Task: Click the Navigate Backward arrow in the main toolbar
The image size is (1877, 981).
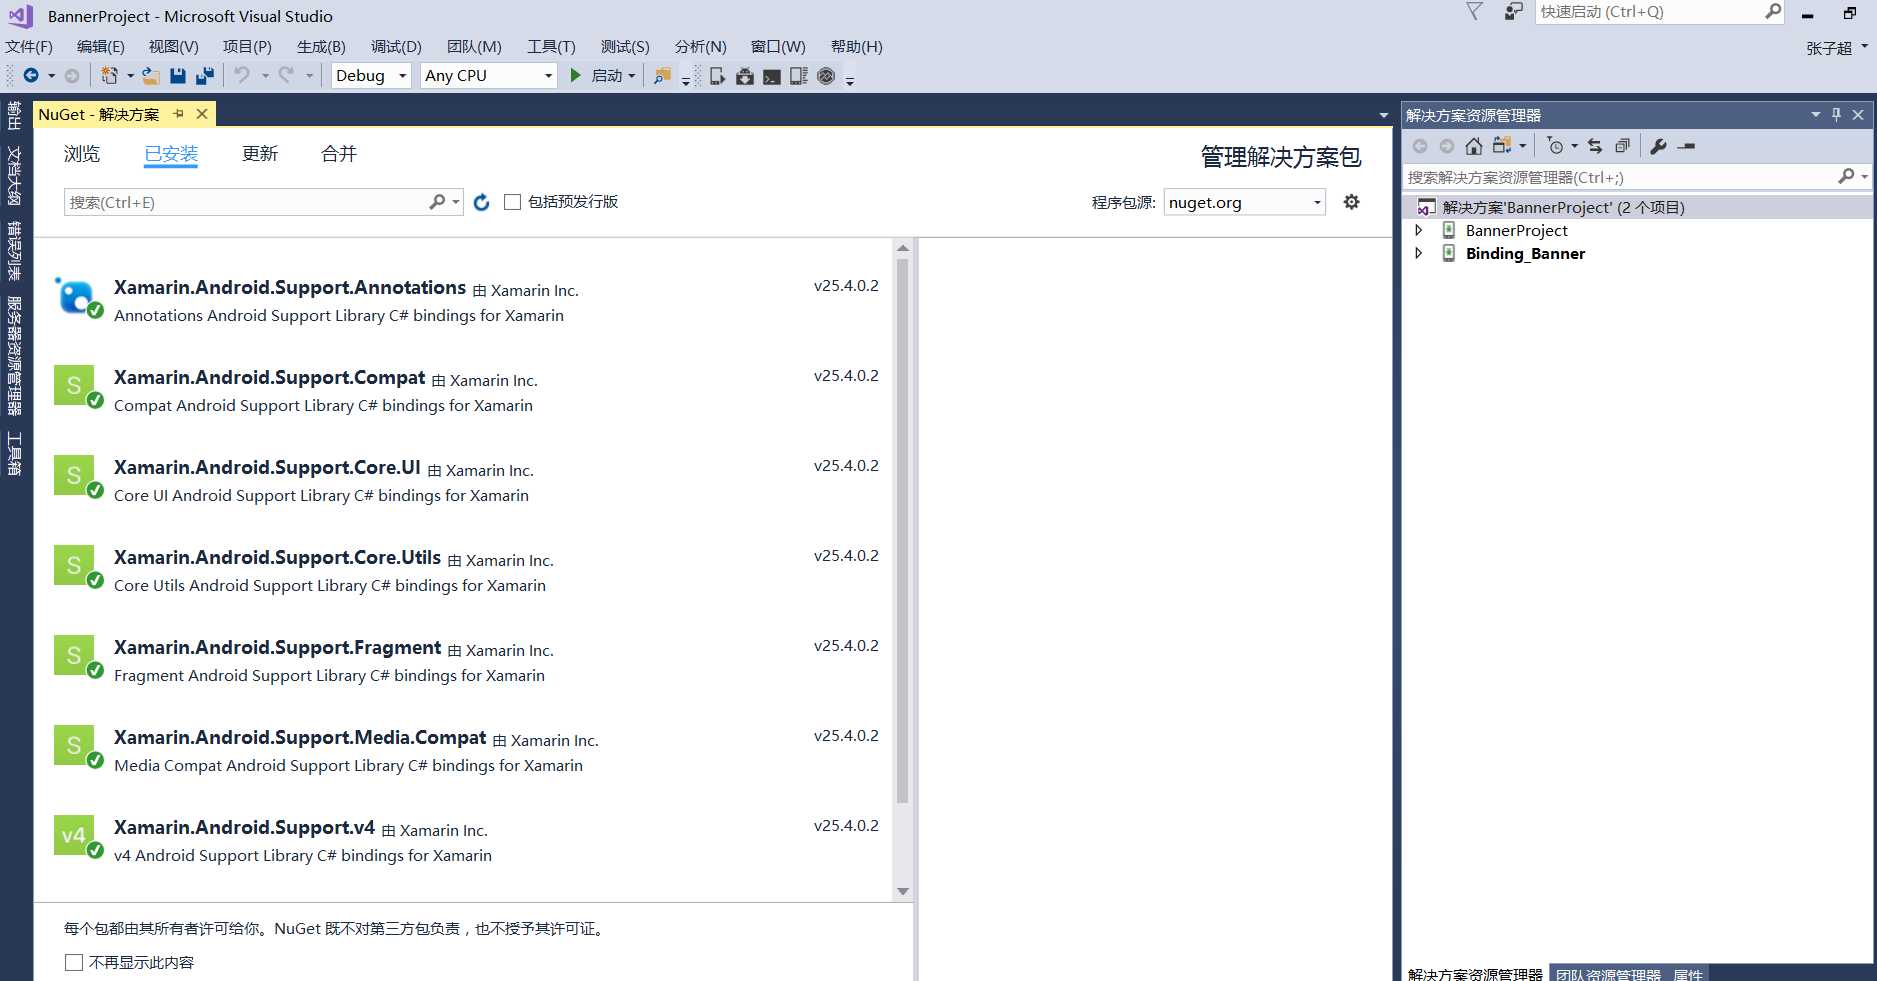Action: 31,75
